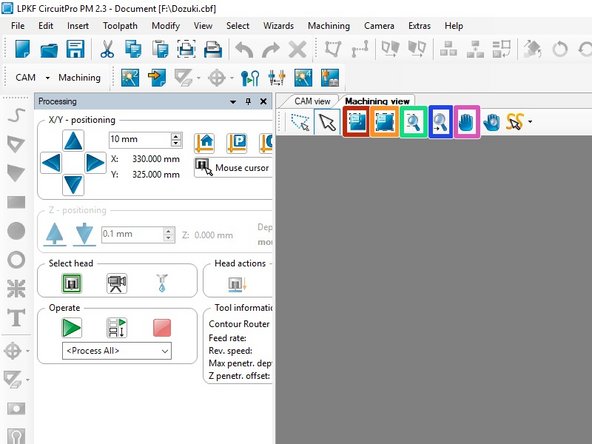
Task: Send head to home position
Action: (x=205, y=143)
